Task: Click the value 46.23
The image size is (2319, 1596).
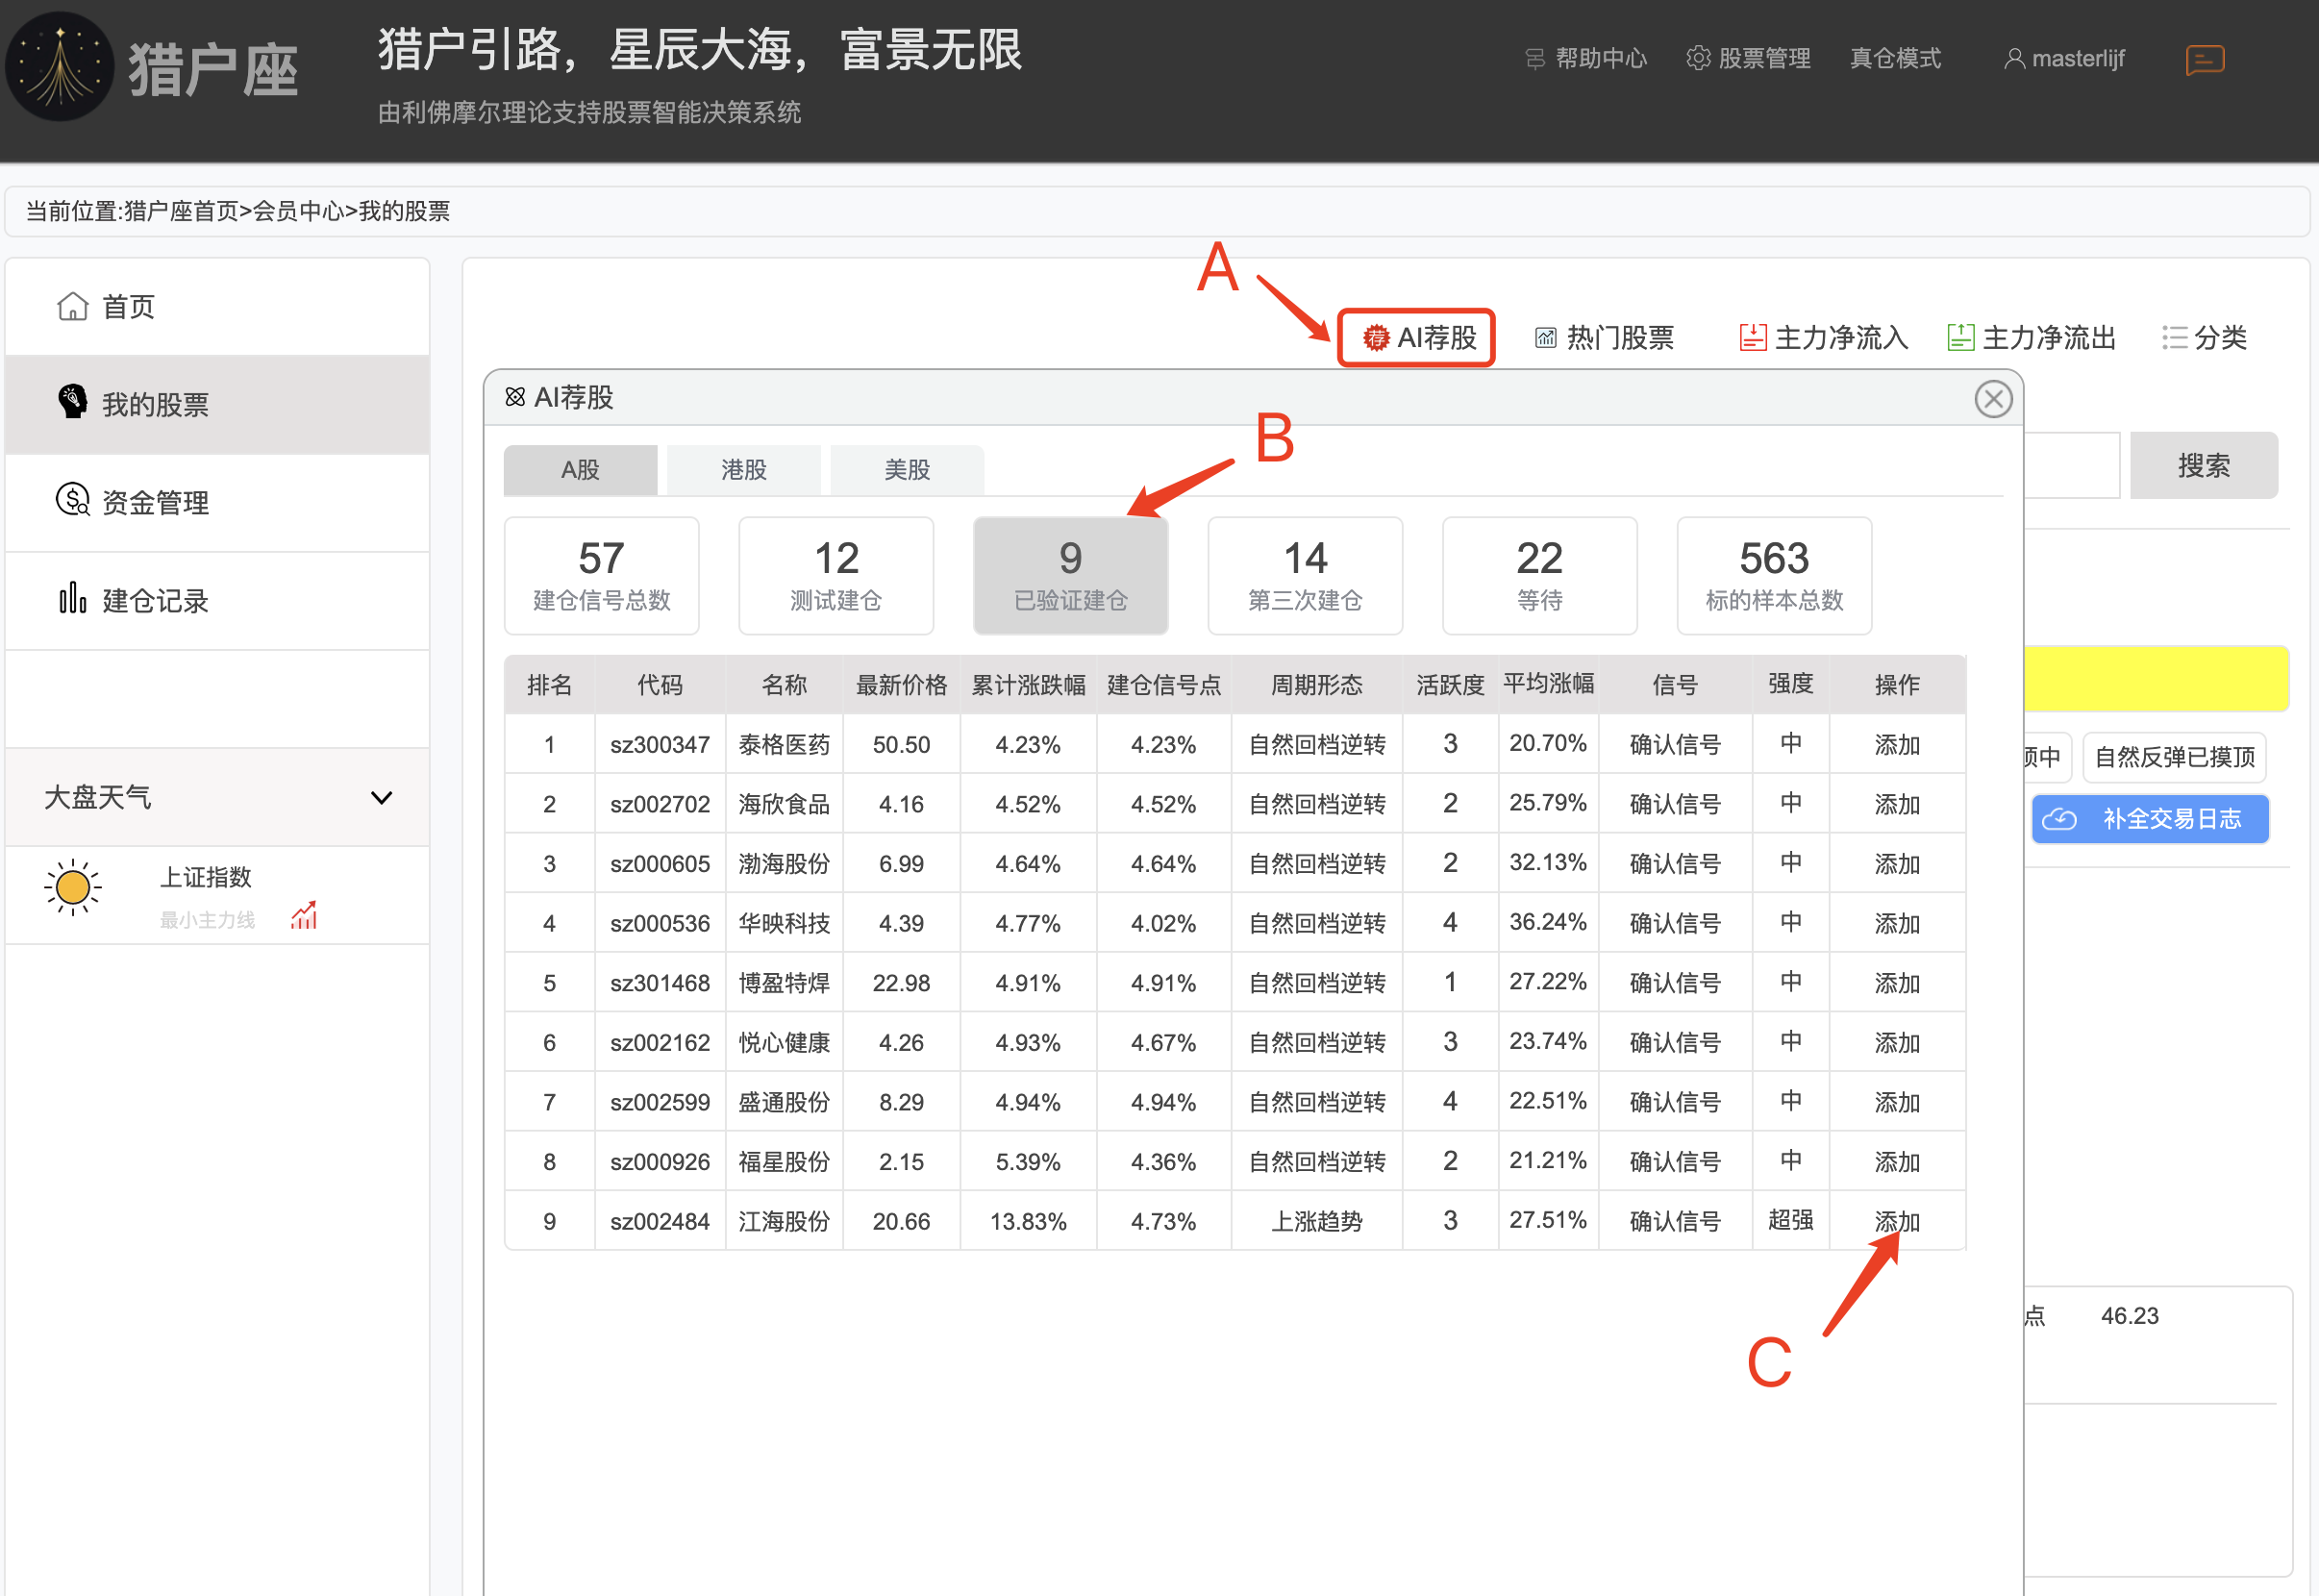Action: click(x=2129, y=1316)
